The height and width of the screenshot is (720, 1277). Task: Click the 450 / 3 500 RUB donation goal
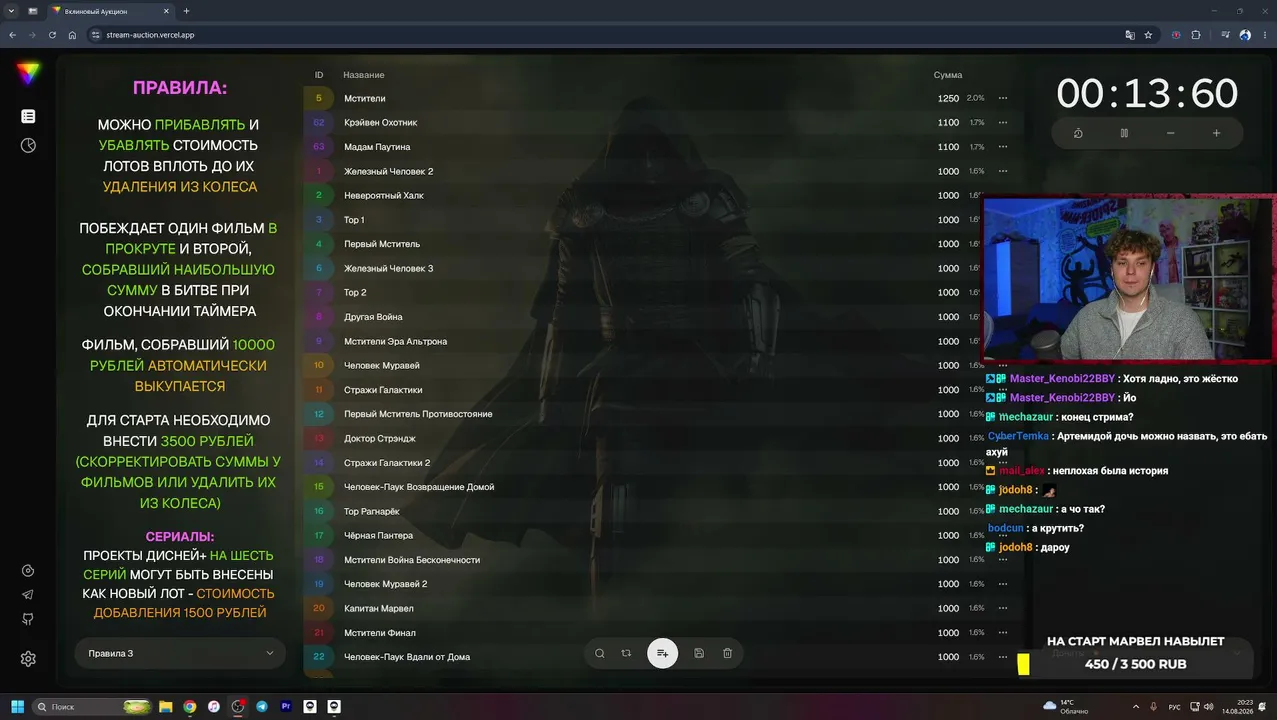[x=1136, y=664]
